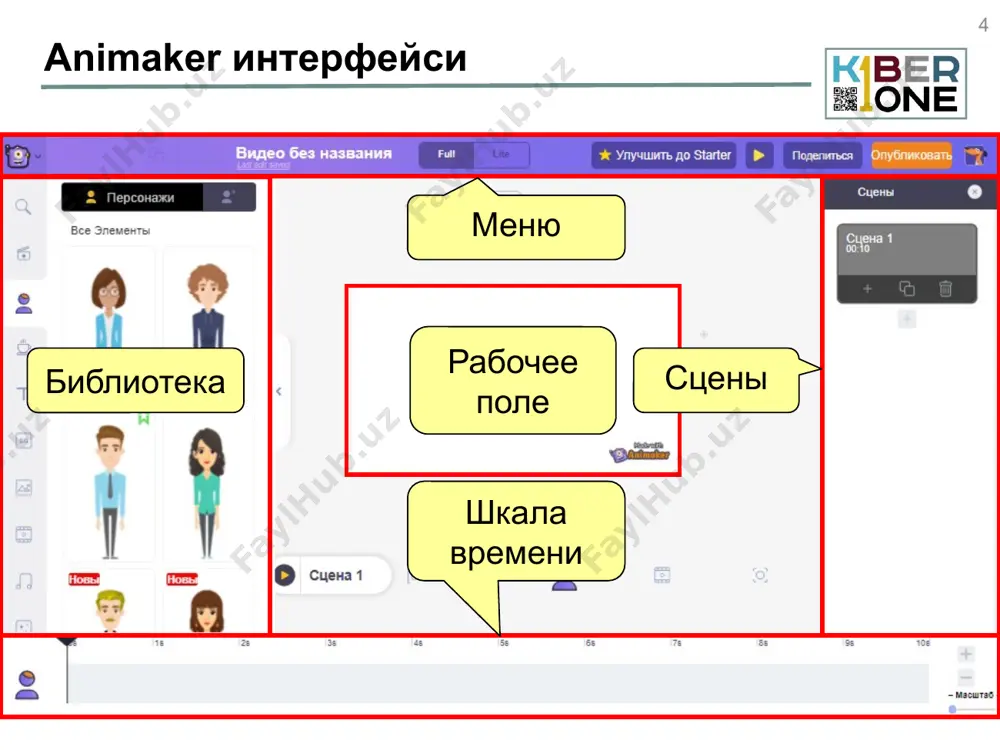Select the Characters icon in sidebar
This screenshot has height=750, width=1000.
(24, 303)
